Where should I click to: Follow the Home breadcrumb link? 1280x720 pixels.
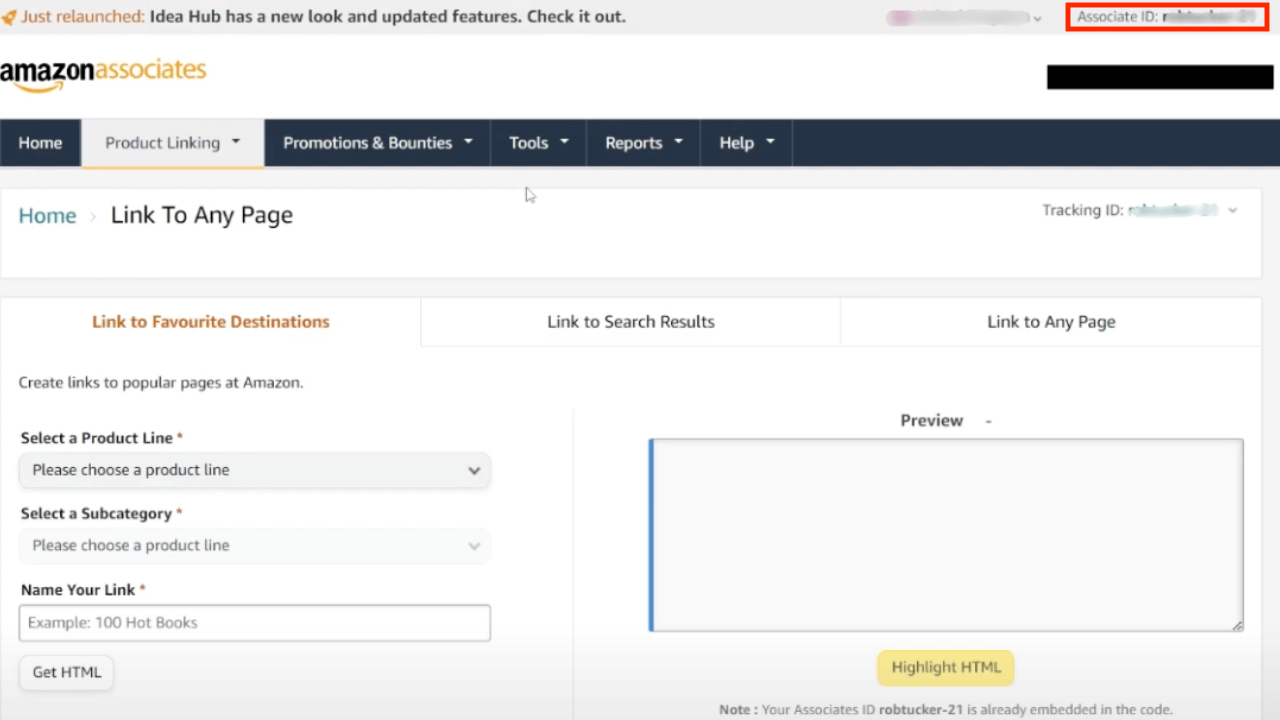point(47,215)
